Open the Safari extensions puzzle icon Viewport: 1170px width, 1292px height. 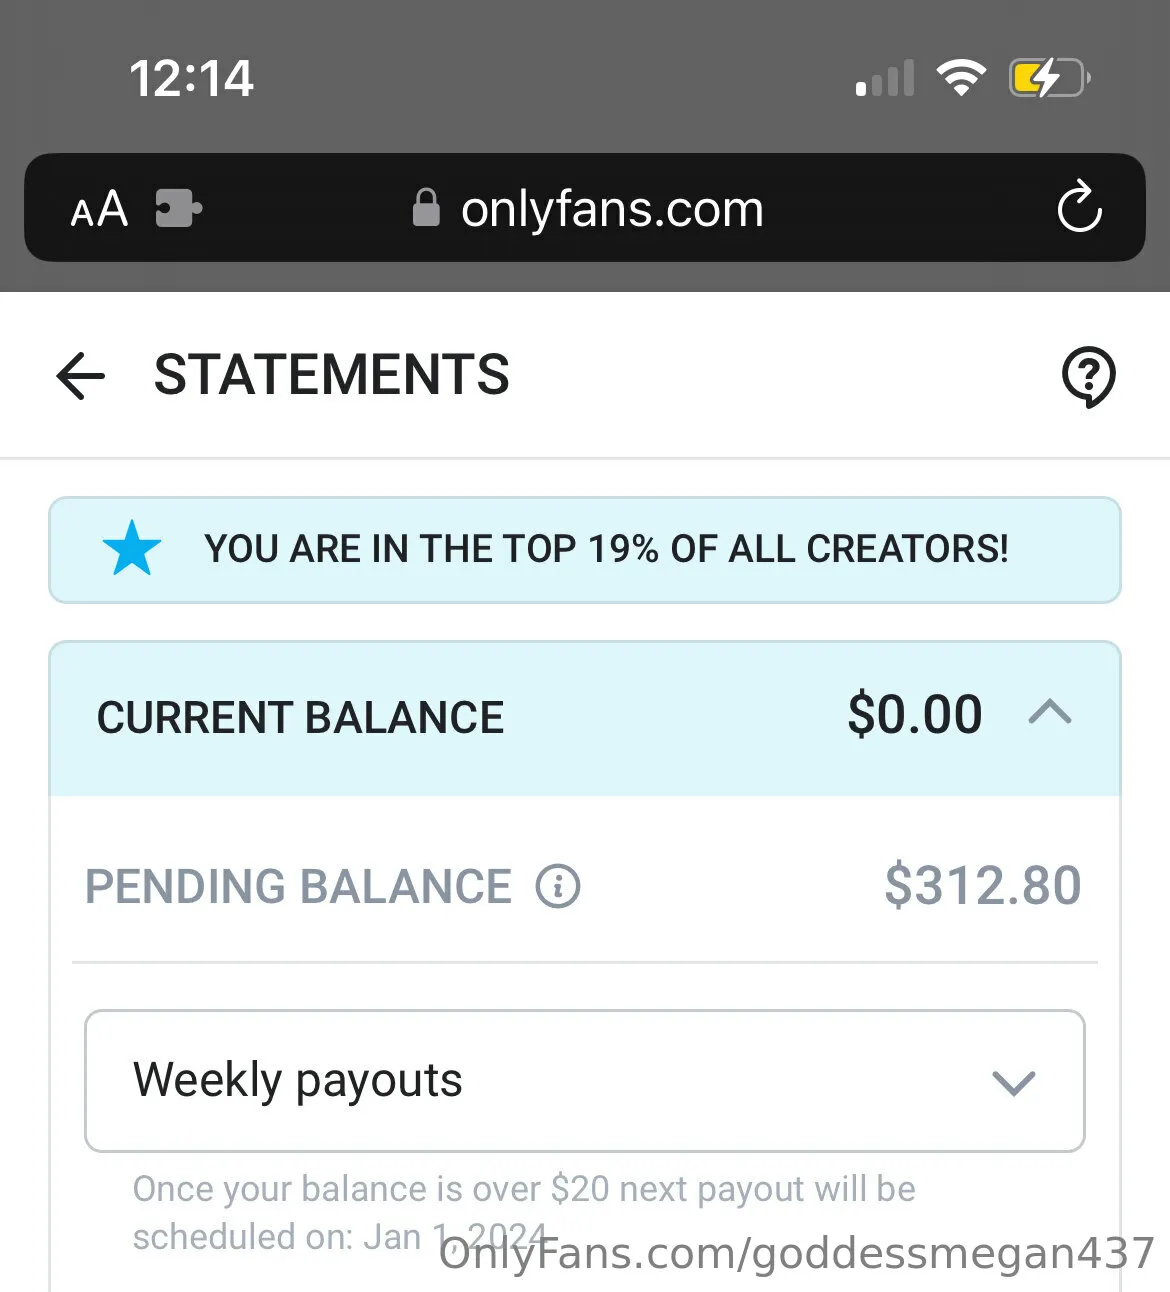(x=179, y=209)
